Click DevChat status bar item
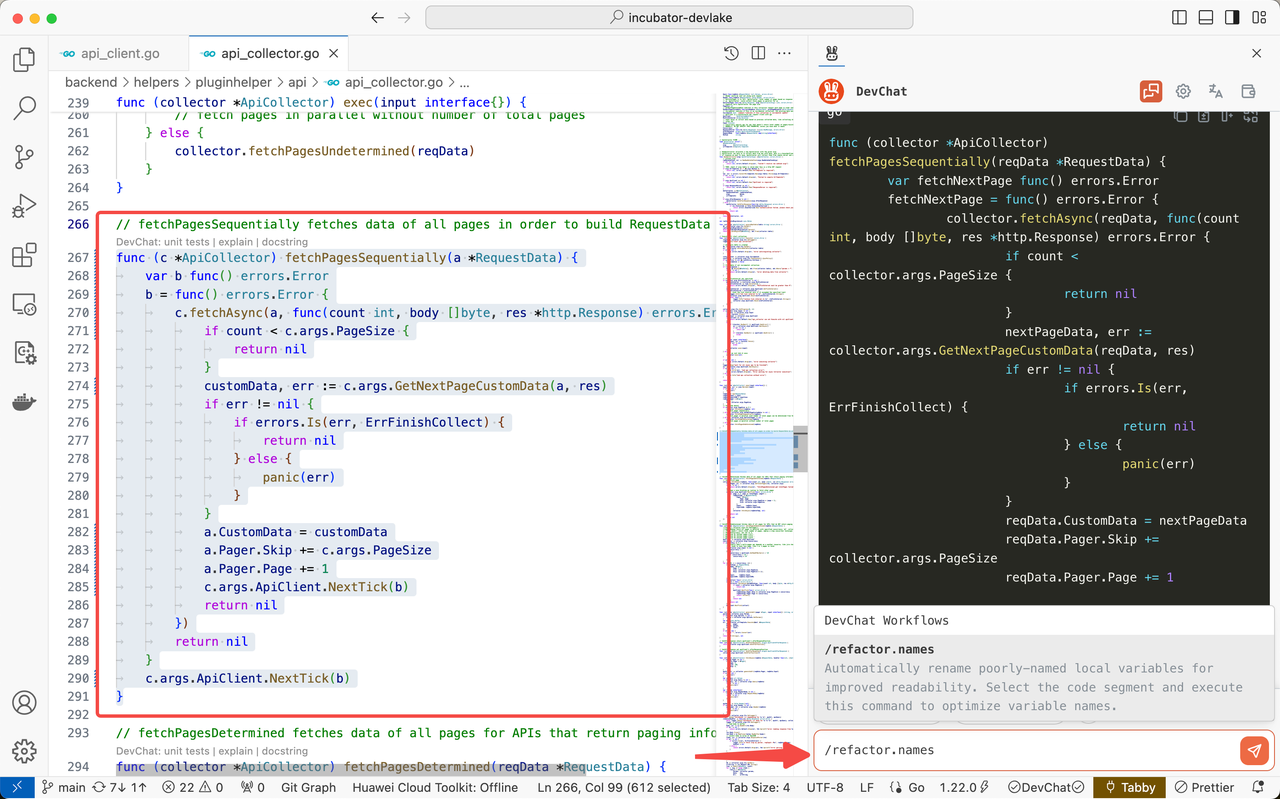Screen dimensions: 1280x799 1046,787
